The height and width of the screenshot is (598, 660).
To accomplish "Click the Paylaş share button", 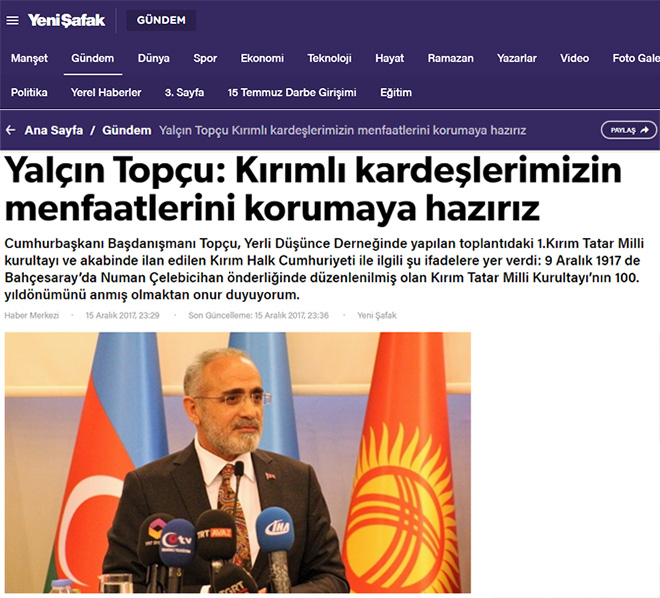I will point(629,130).
